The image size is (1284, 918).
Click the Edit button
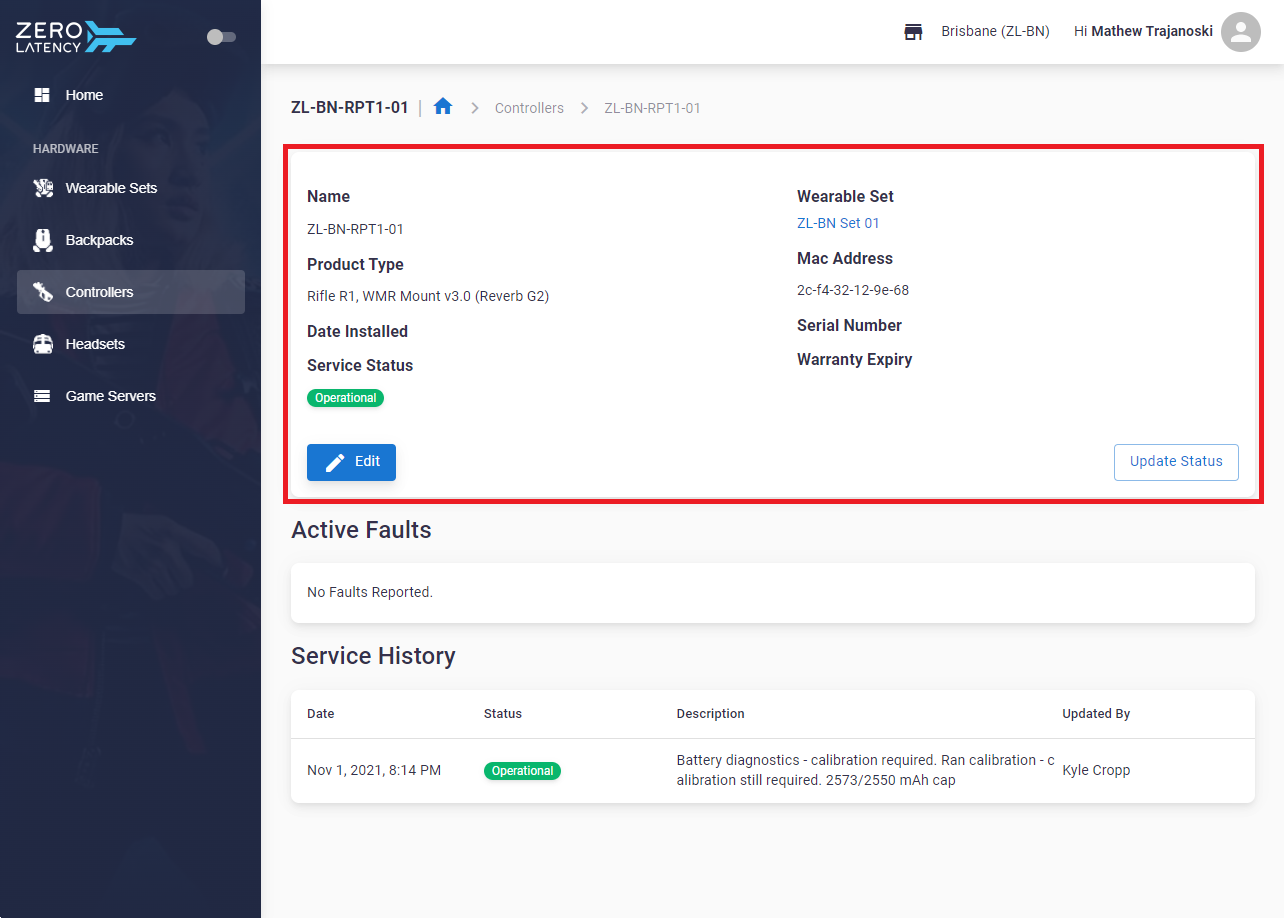351,462
